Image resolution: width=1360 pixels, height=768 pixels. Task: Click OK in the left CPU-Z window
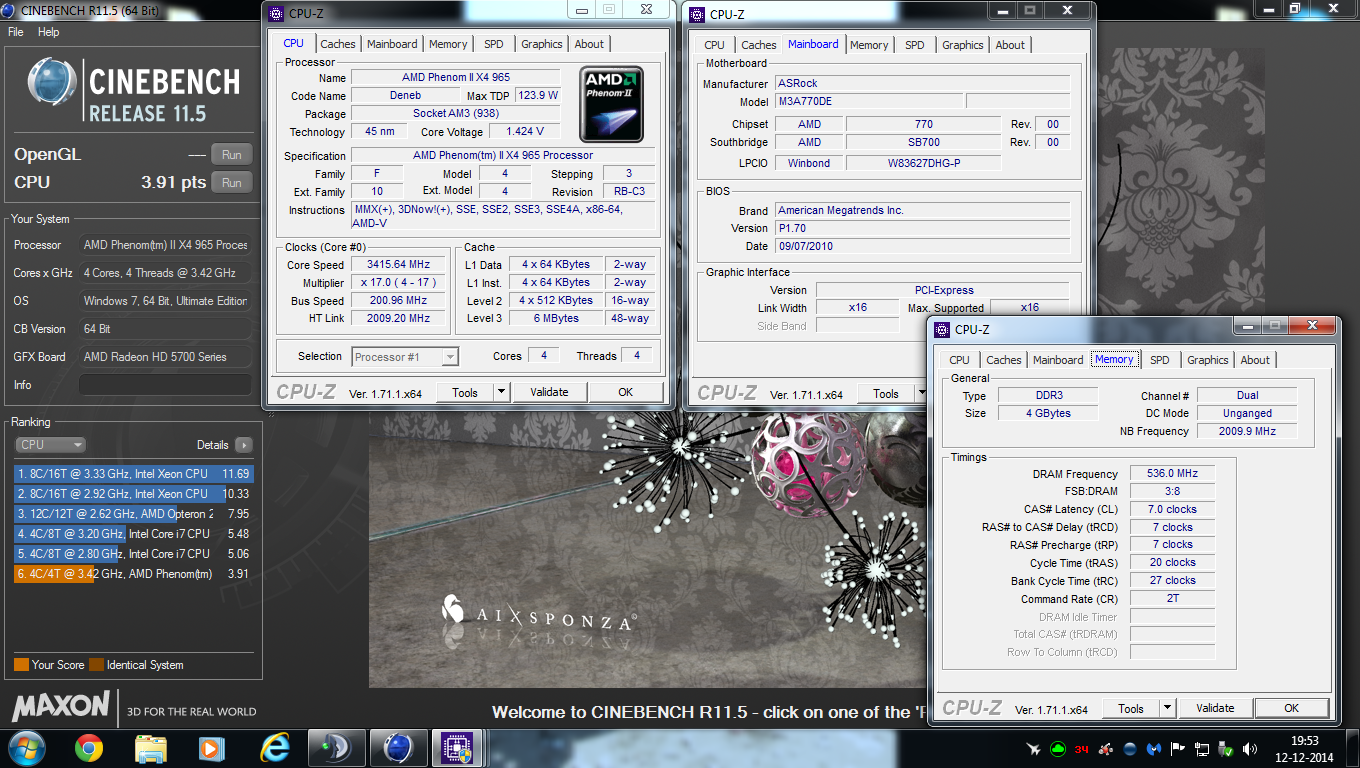click(x=626, y=392)
